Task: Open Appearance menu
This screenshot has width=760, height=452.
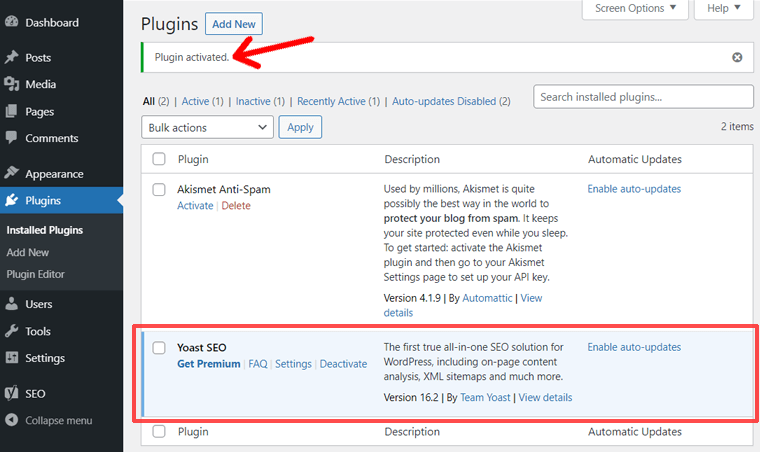Action: coord(54,174)
